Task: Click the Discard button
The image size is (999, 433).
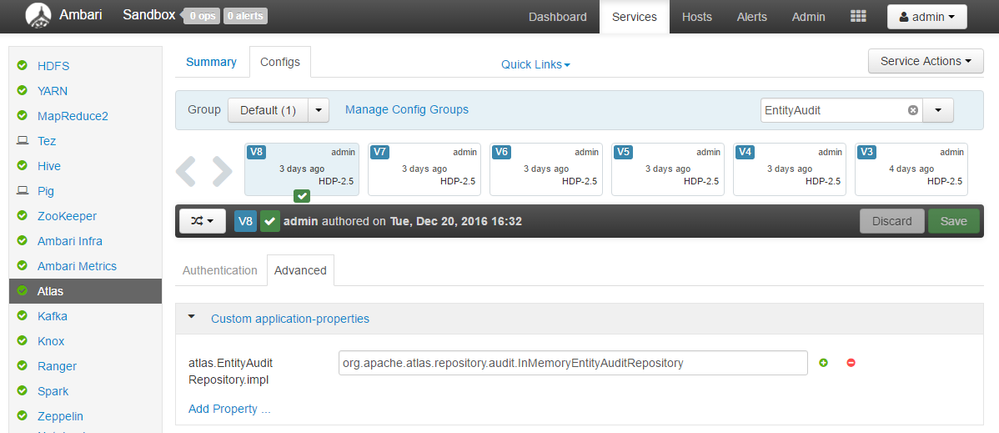Action: (x=892, y=221)
